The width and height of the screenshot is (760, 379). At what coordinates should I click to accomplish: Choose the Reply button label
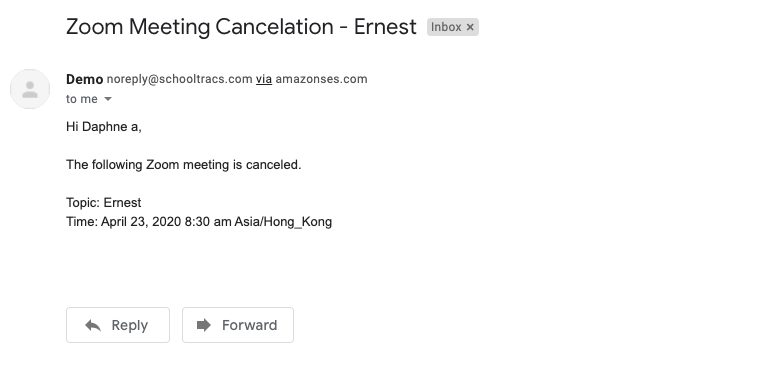[129, 325]
